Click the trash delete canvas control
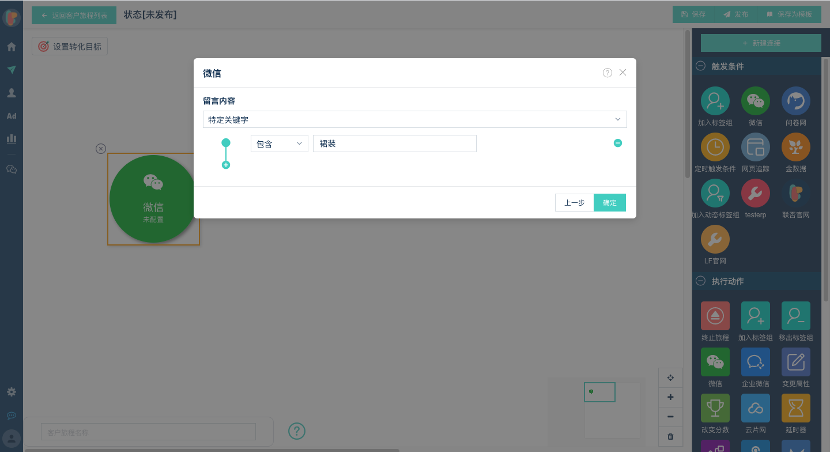Image resolution: width=830 pixels, height=452 pixels. (670, 437)
